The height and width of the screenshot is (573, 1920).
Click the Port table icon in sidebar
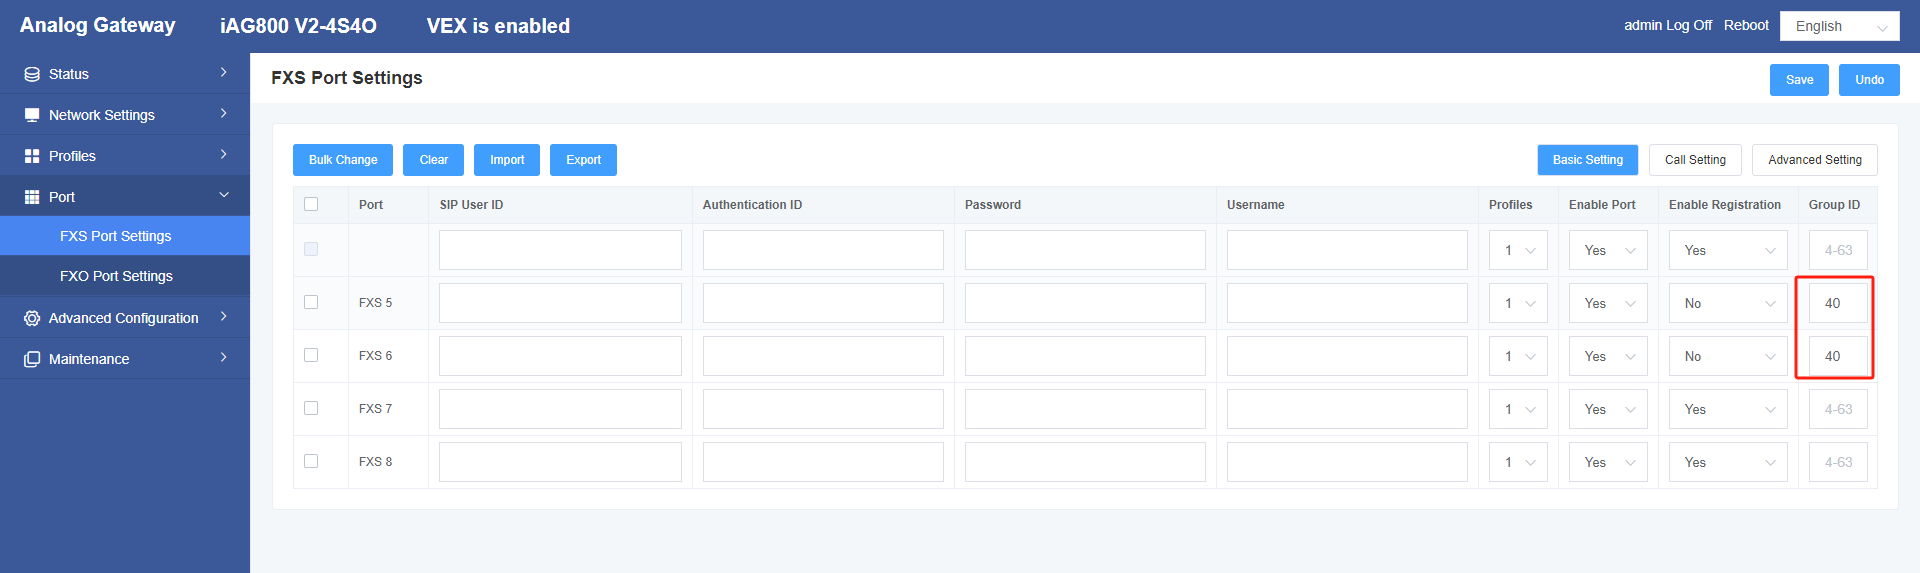tap(32, 197)
